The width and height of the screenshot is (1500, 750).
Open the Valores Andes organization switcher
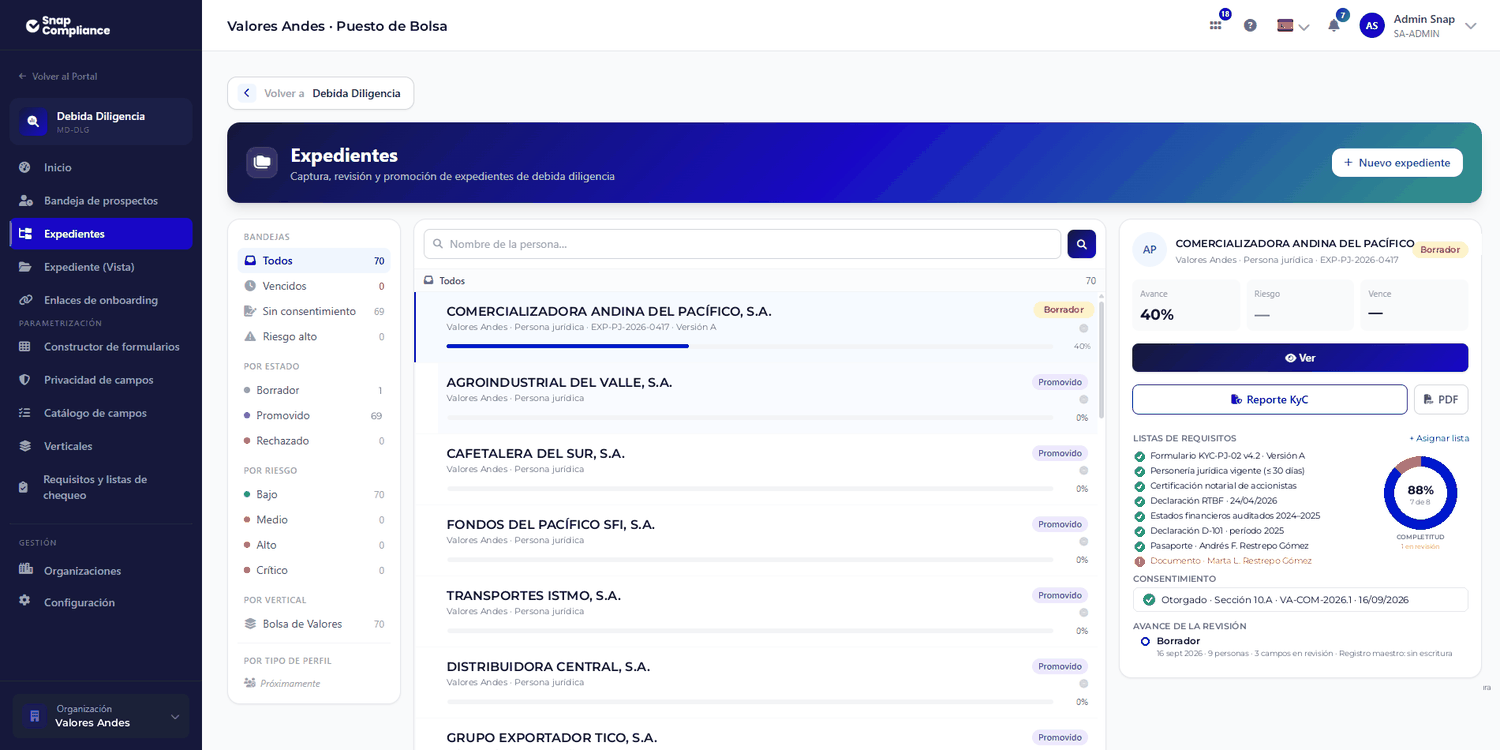(x=101, y=716)
